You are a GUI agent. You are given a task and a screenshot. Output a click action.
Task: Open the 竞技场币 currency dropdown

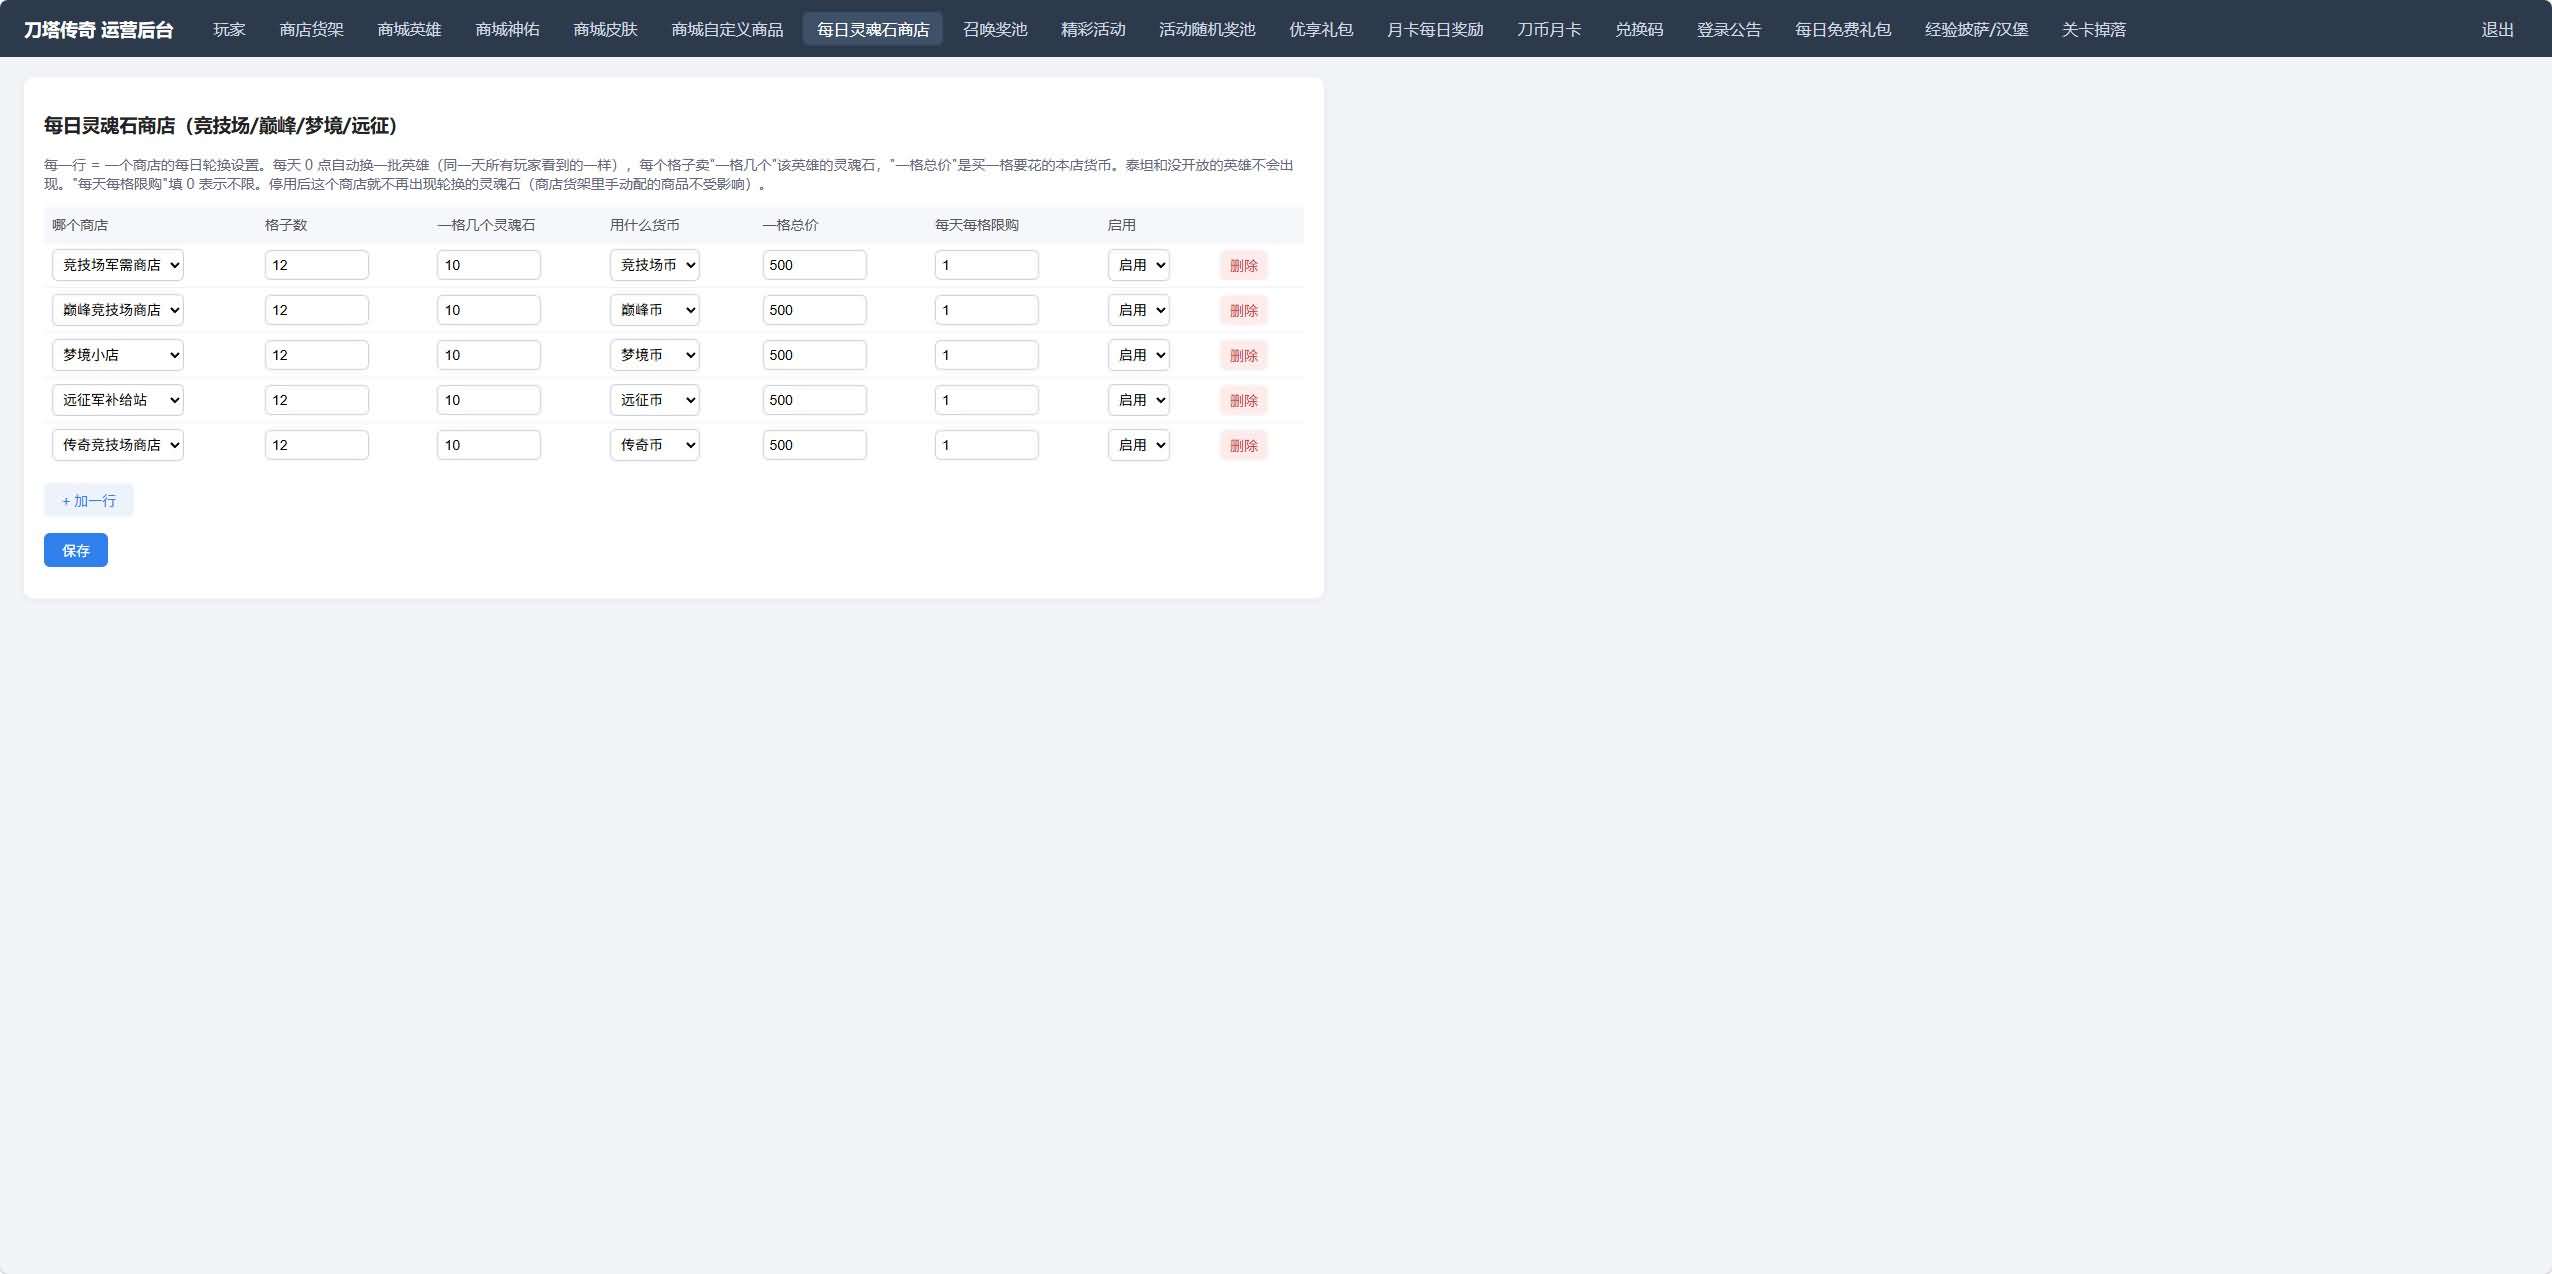[x=655, y=265]
